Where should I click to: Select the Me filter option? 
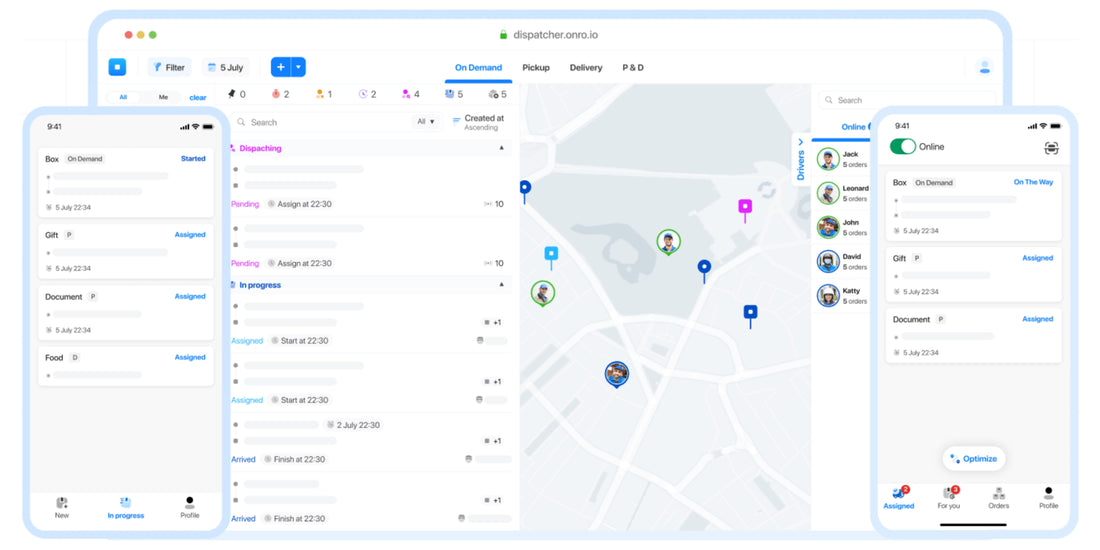[x=163, y=97]
